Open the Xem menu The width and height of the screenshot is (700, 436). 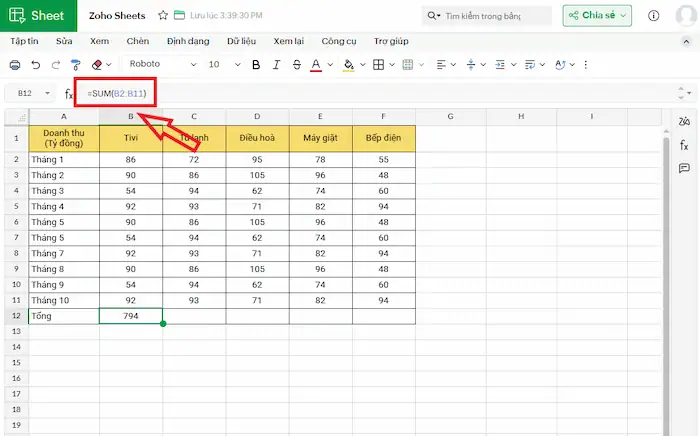tap(99, 41)
